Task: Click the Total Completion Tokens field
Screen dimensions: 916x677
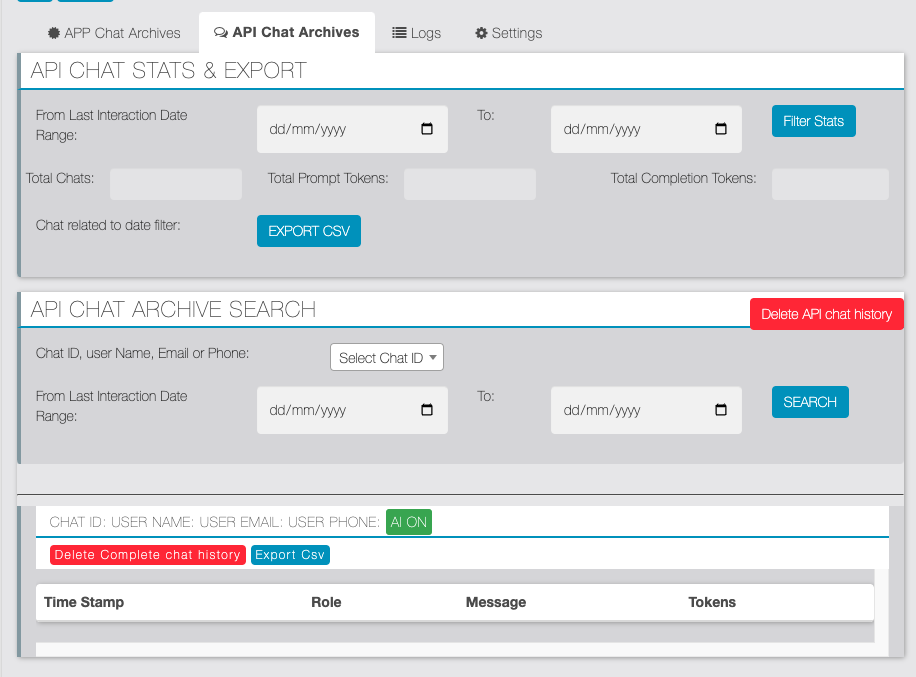Action: coord(830,184)
